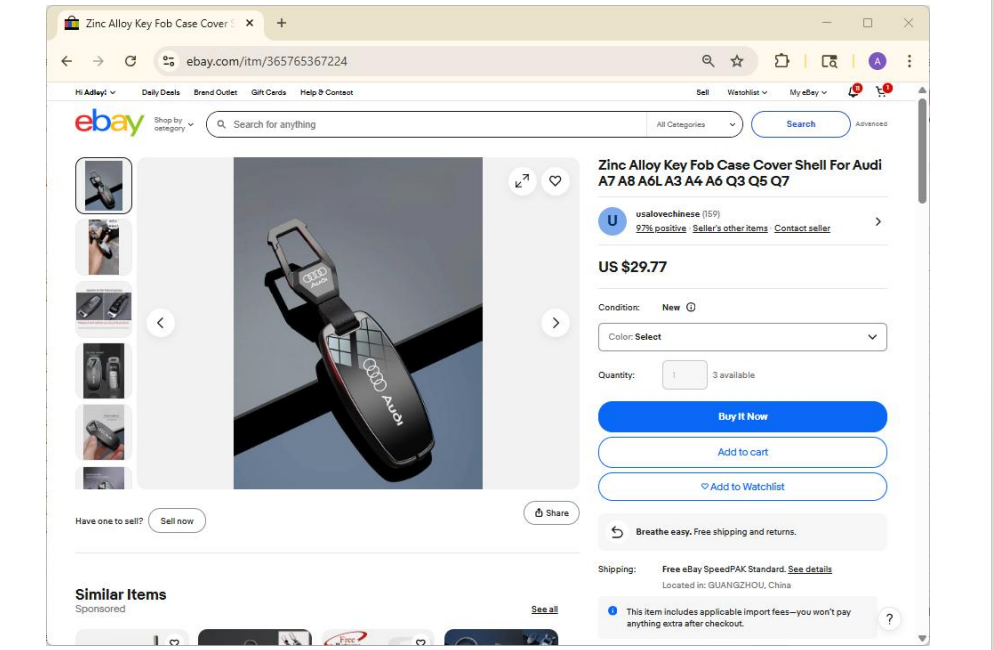Select second thumbnail with hand holding key
993x650 pixels.
(104, 247)
